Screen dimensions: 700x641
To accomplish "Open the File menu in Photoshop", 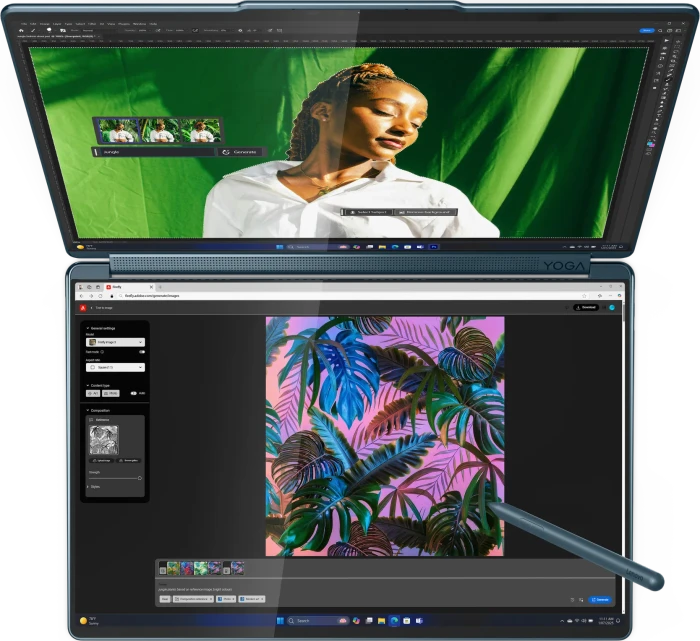I will pos(24,24).
